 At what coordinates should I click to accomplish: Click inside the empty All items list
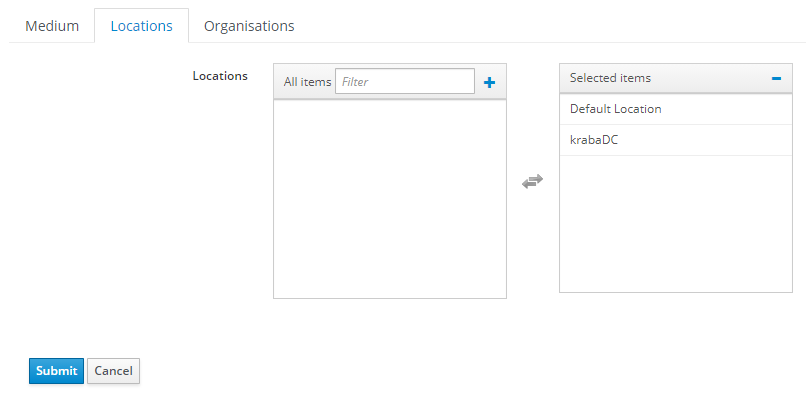390,198
